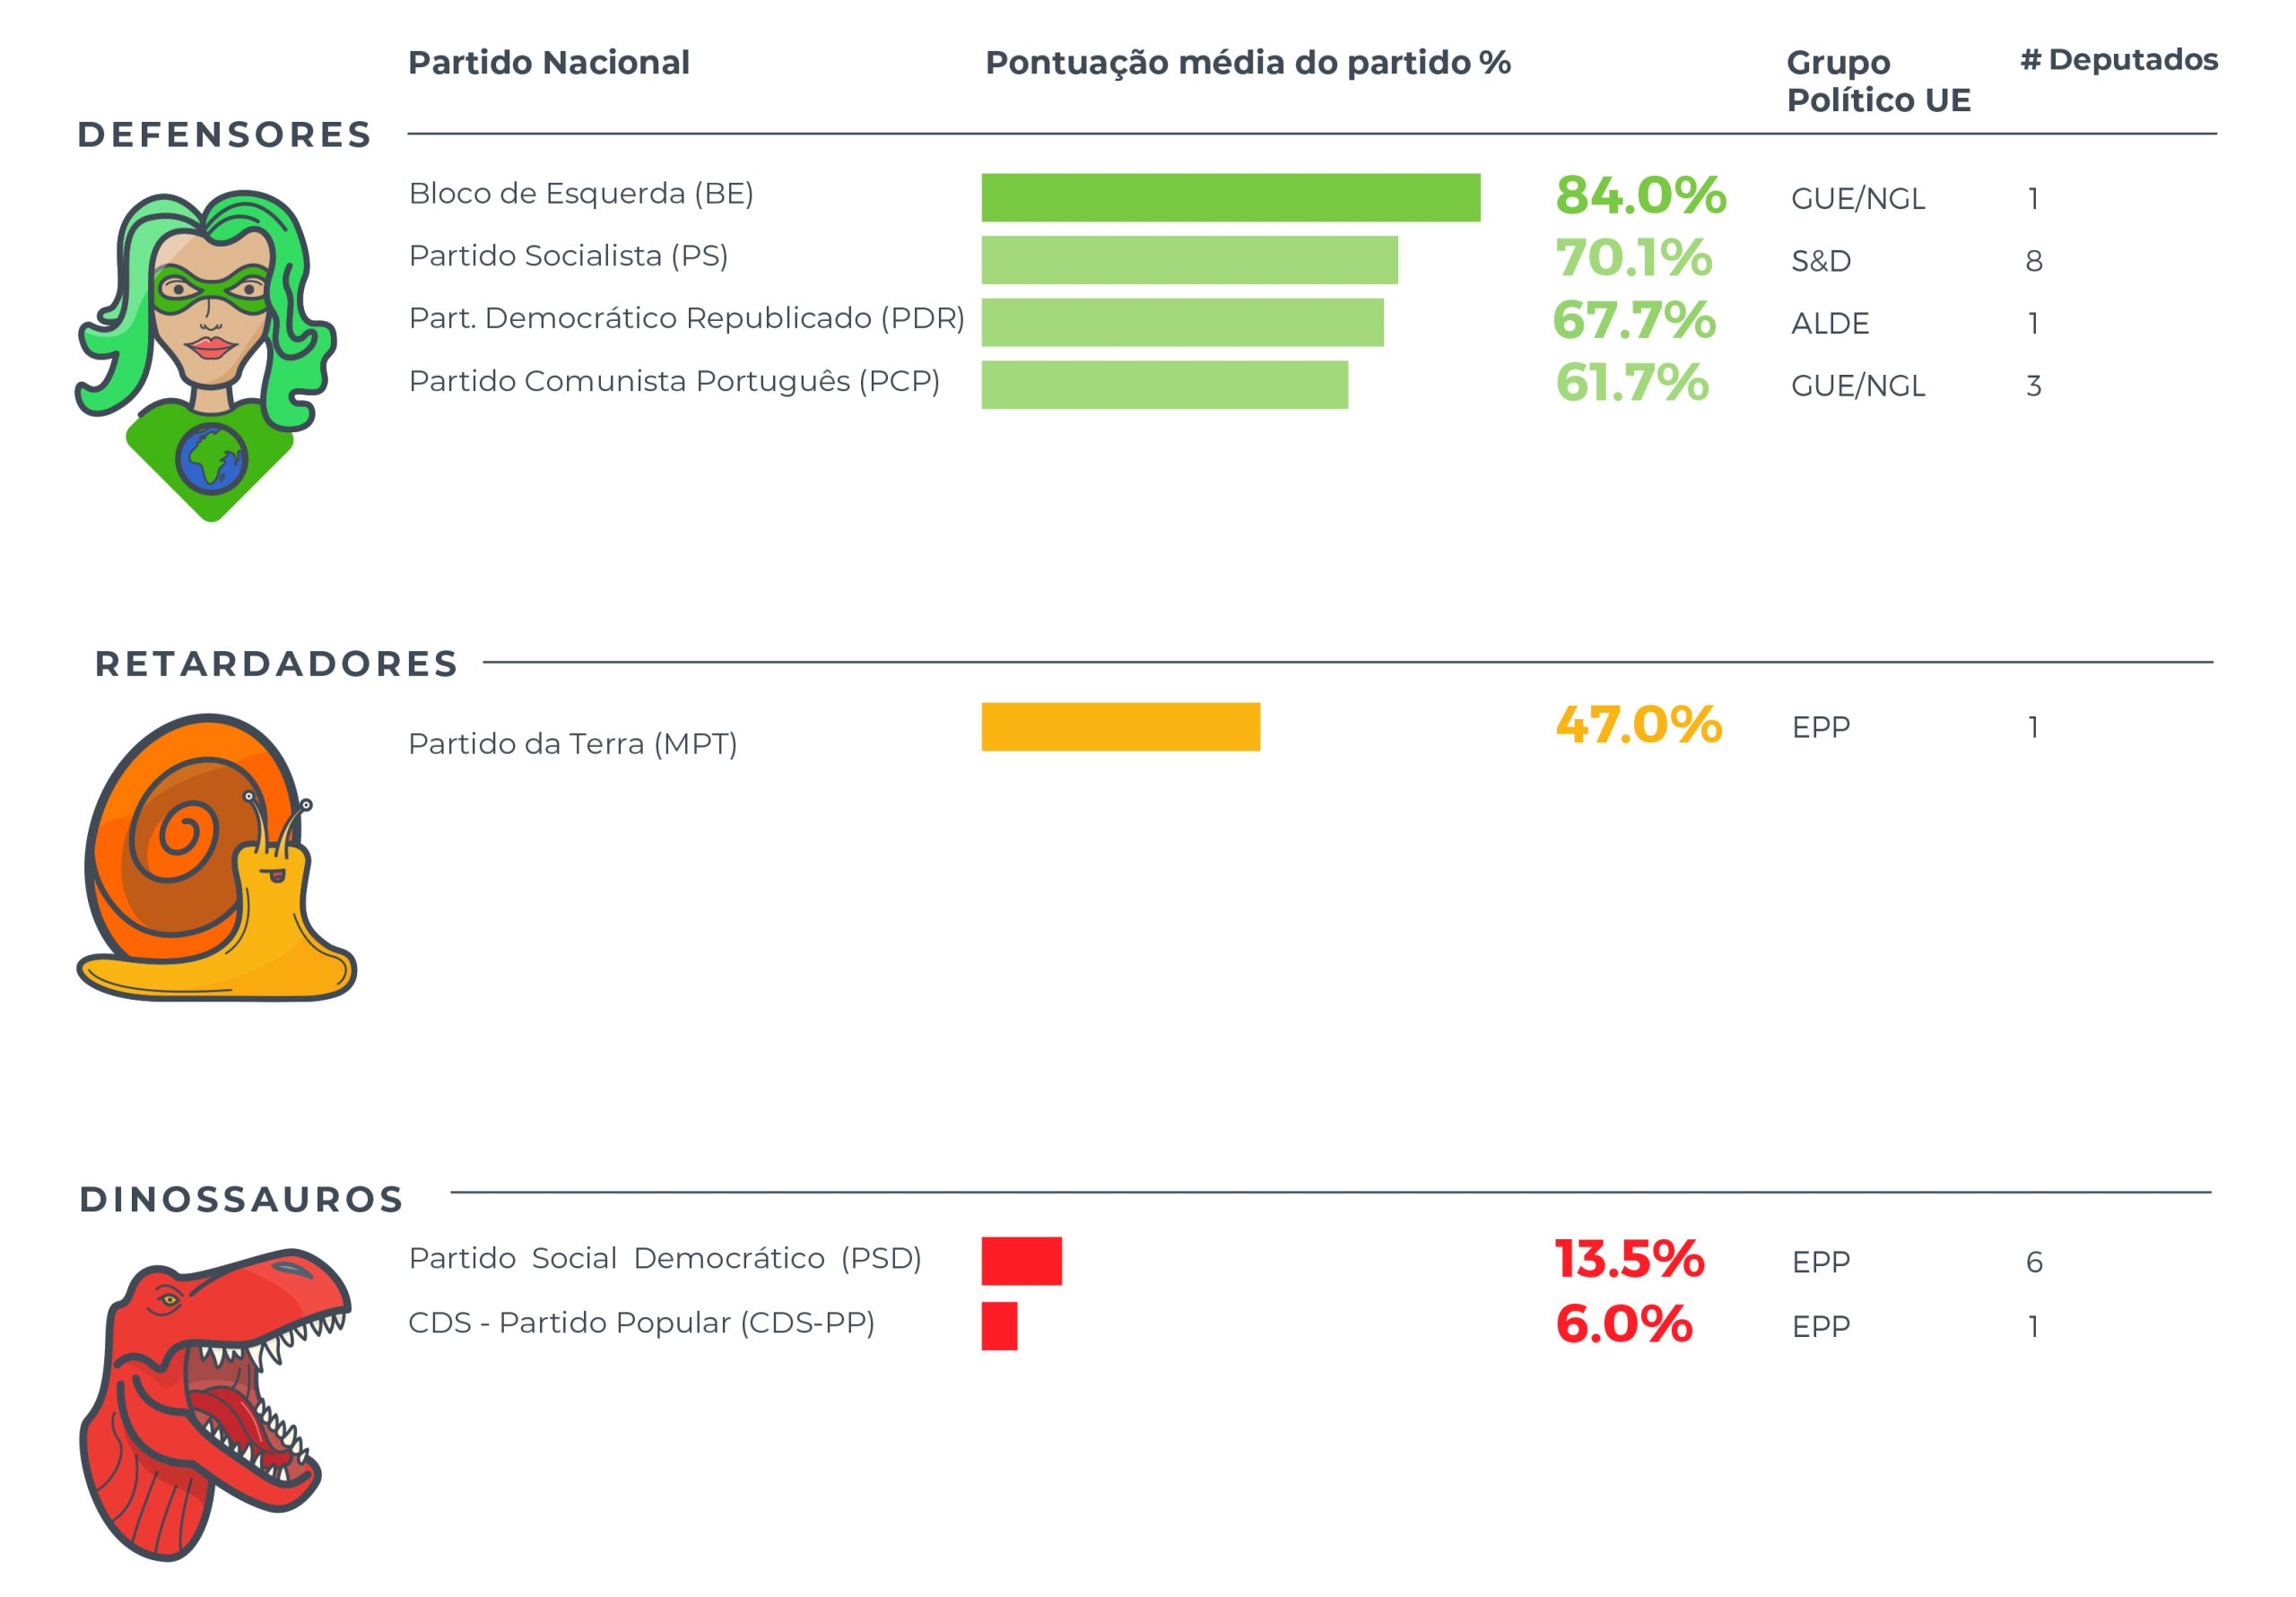
Task: Click the S&D political group label
Action: pos(1820,262)
